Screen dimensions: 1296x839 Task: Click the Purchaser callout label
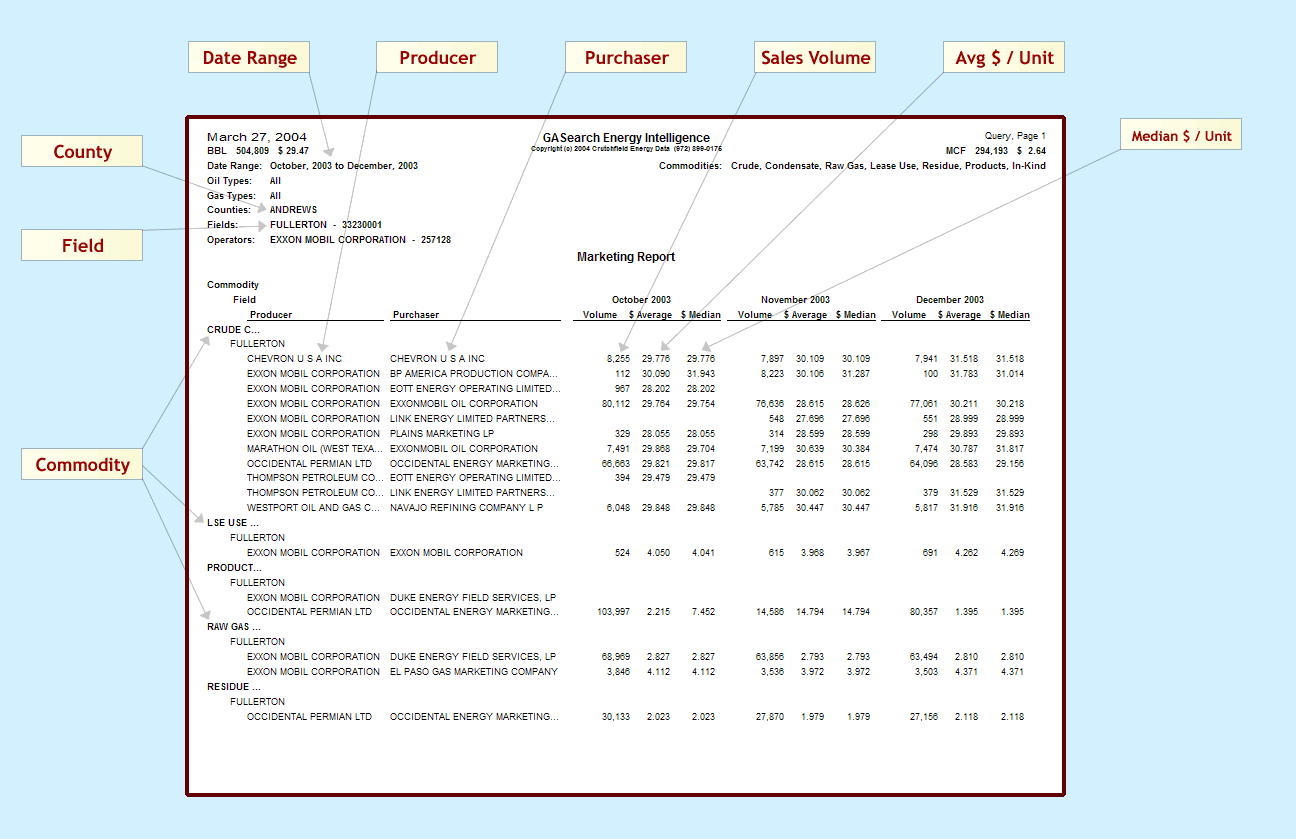(x=625, y=57)
